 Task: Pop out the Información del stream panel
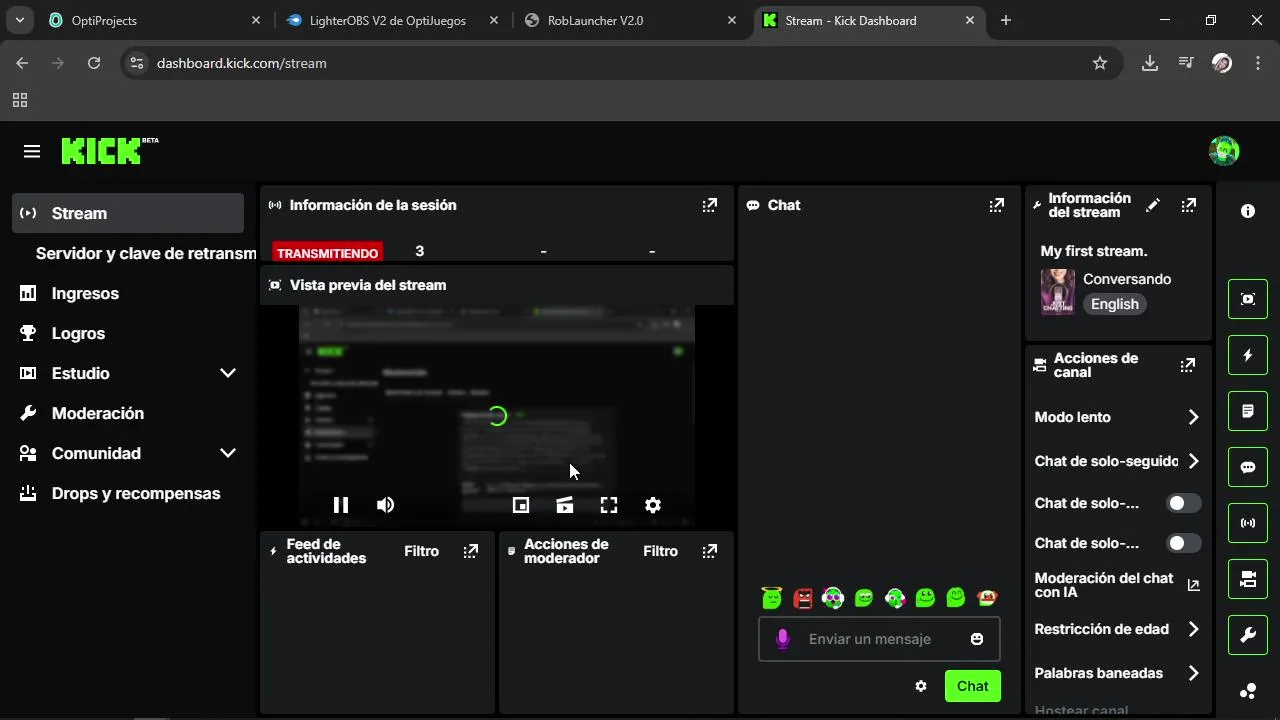click(x=1189, y=205)
